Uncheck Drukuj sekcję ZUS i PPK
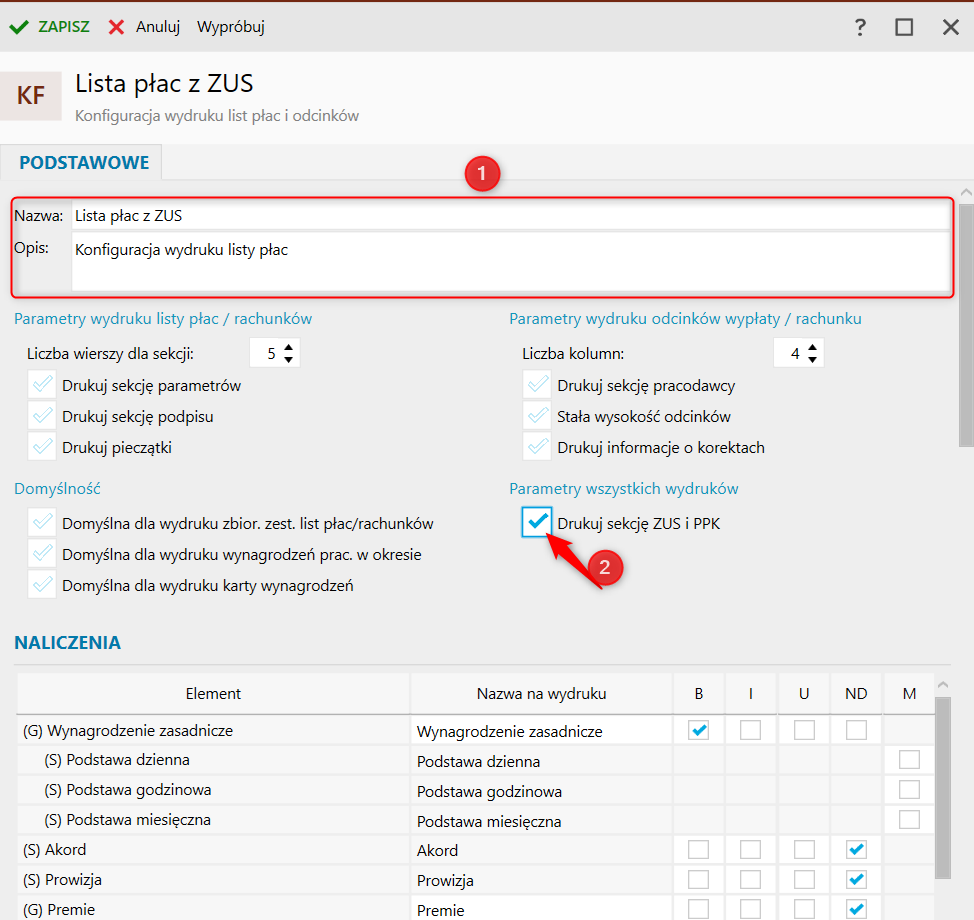The height and width of the screenshot is (920, 974). pos(537,522)
